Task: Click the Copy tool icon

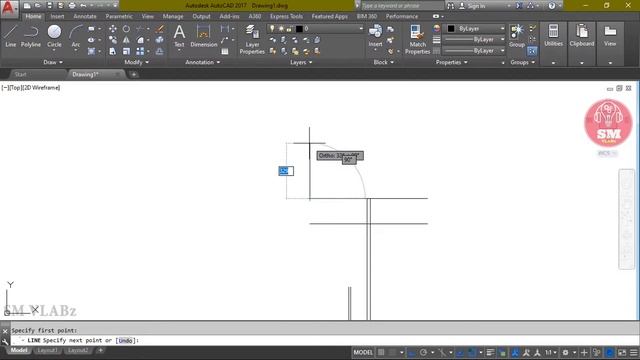Action: (x=113, y=40)
